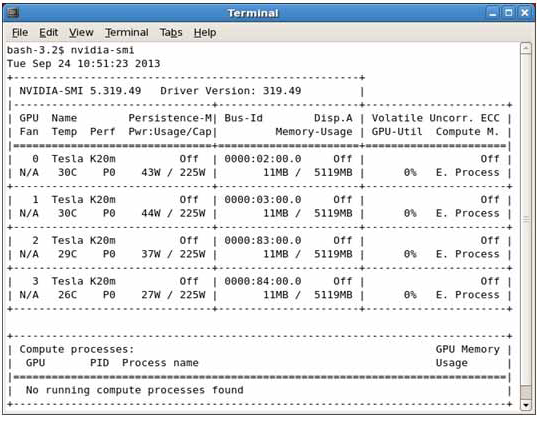Click 'GPU Memory' header in processes table
The height and width of the screenshot is (421, 543).
pyautogui.click(x=468, y=349)
